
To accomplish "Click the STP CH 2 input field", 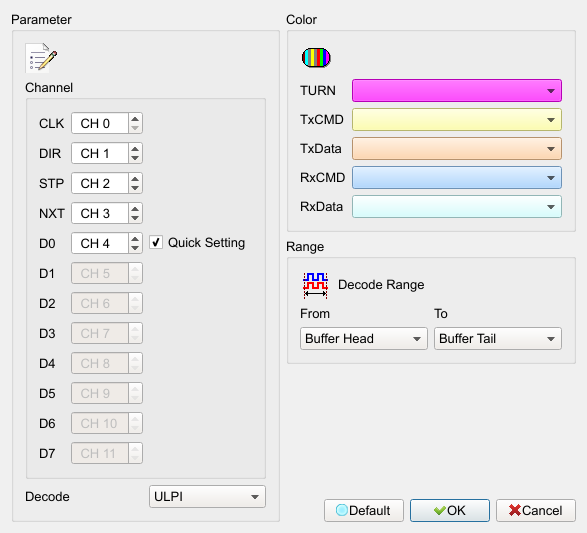I will [100, 183].
